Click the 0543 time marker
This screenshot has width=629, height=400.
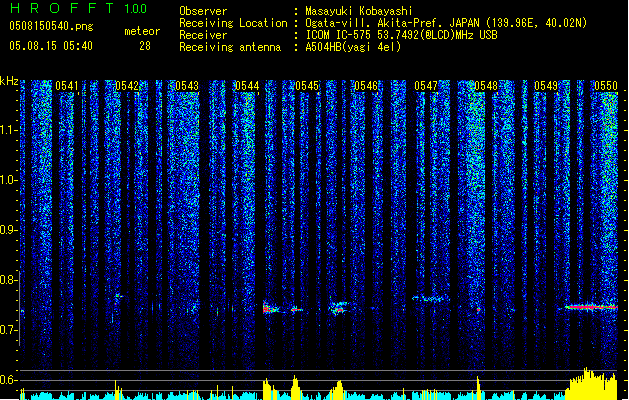(x=187, y=86)
